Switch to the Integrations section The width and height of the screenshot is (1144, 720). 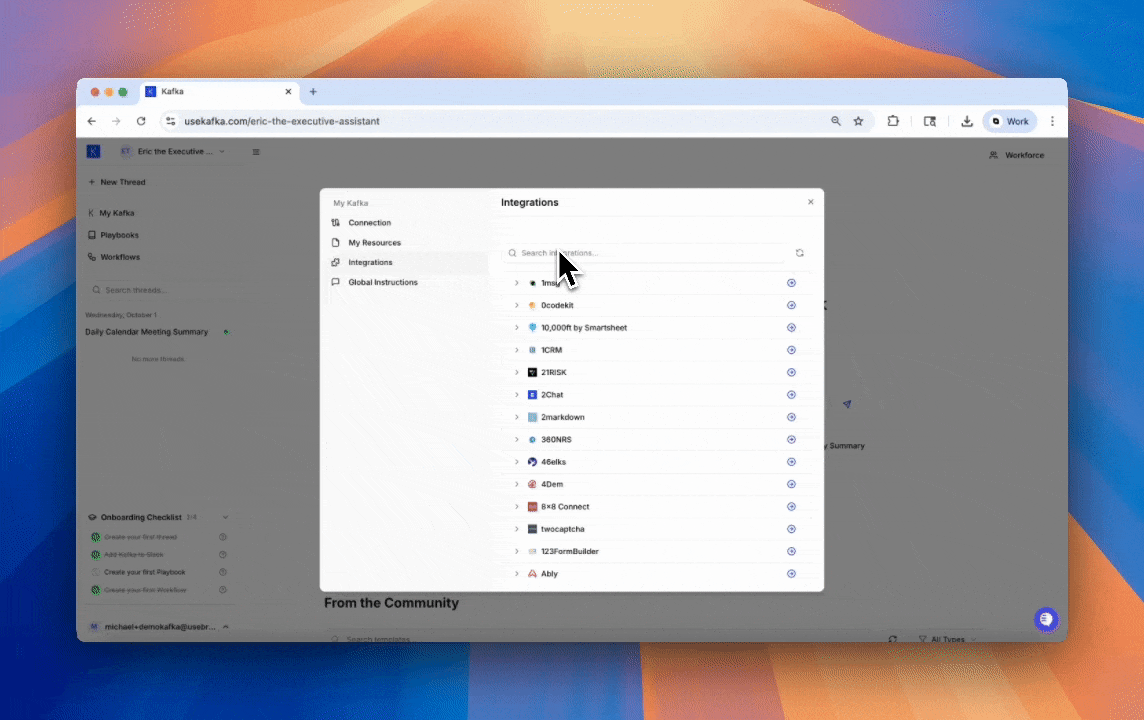point(370,262)
